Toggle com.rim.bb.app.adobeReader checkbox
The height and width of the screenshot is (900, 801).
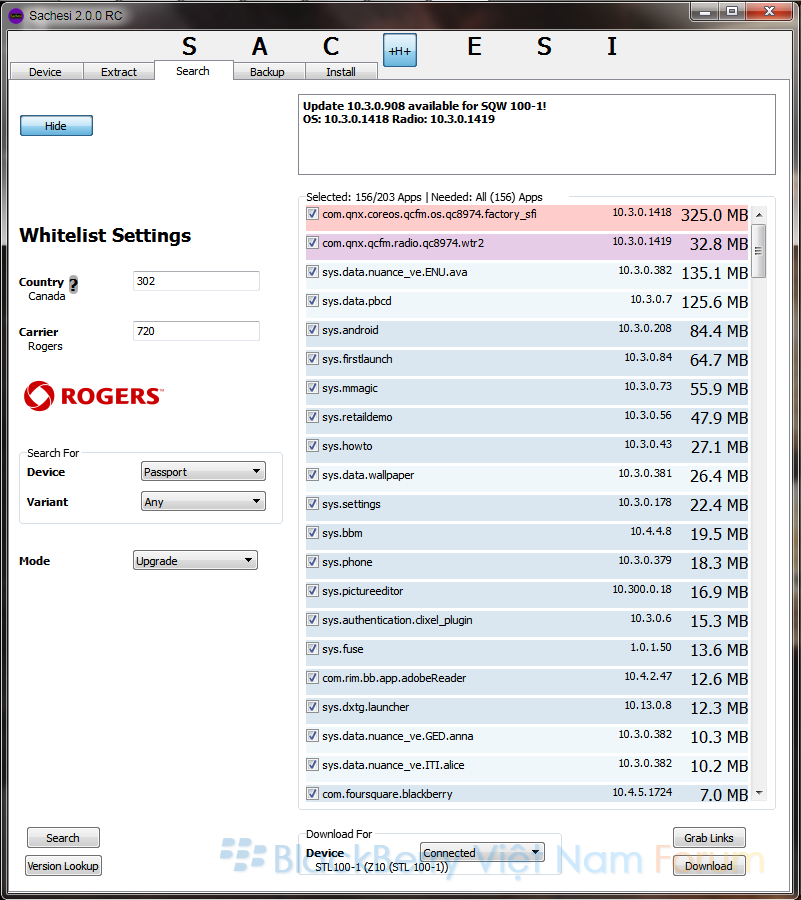coord(312,677)
